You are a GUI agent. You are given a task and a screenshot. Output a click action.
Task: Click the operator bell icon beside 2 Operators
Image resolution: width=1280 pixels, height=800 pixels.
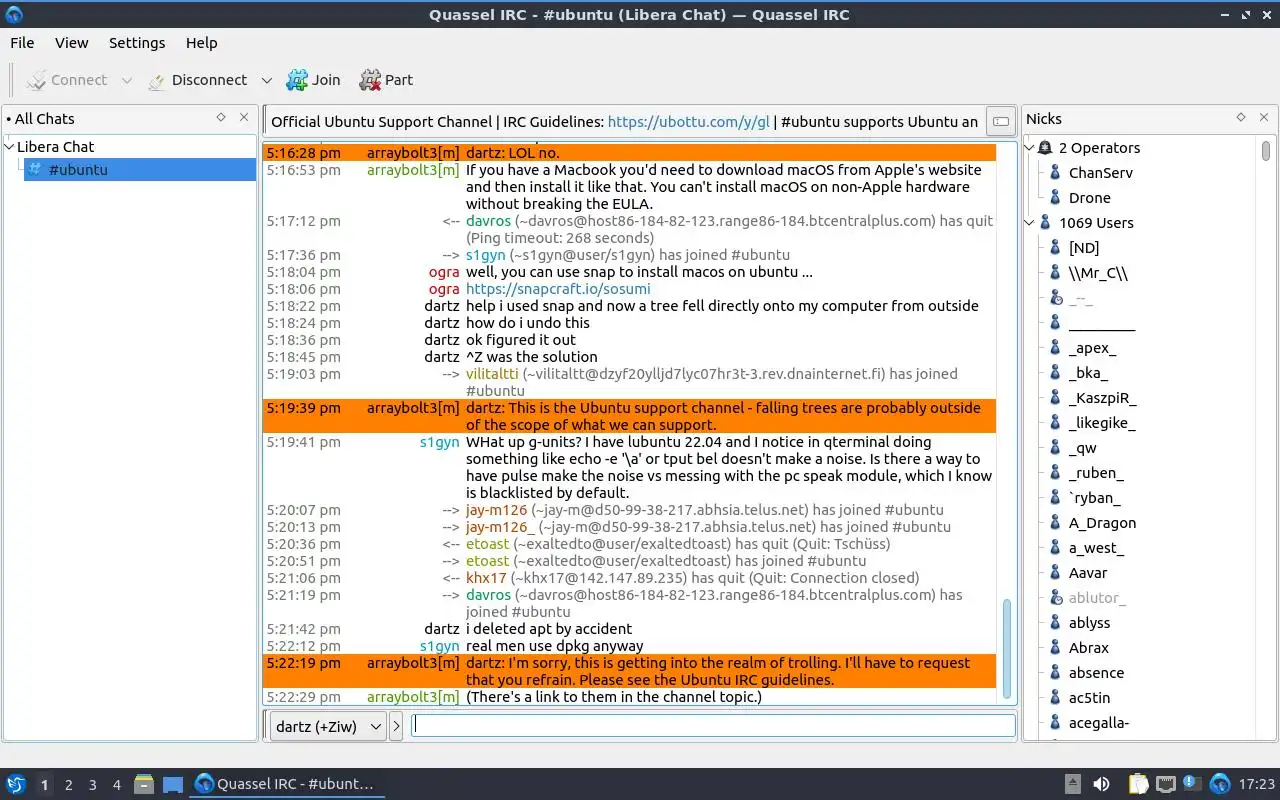point(1045,148)
